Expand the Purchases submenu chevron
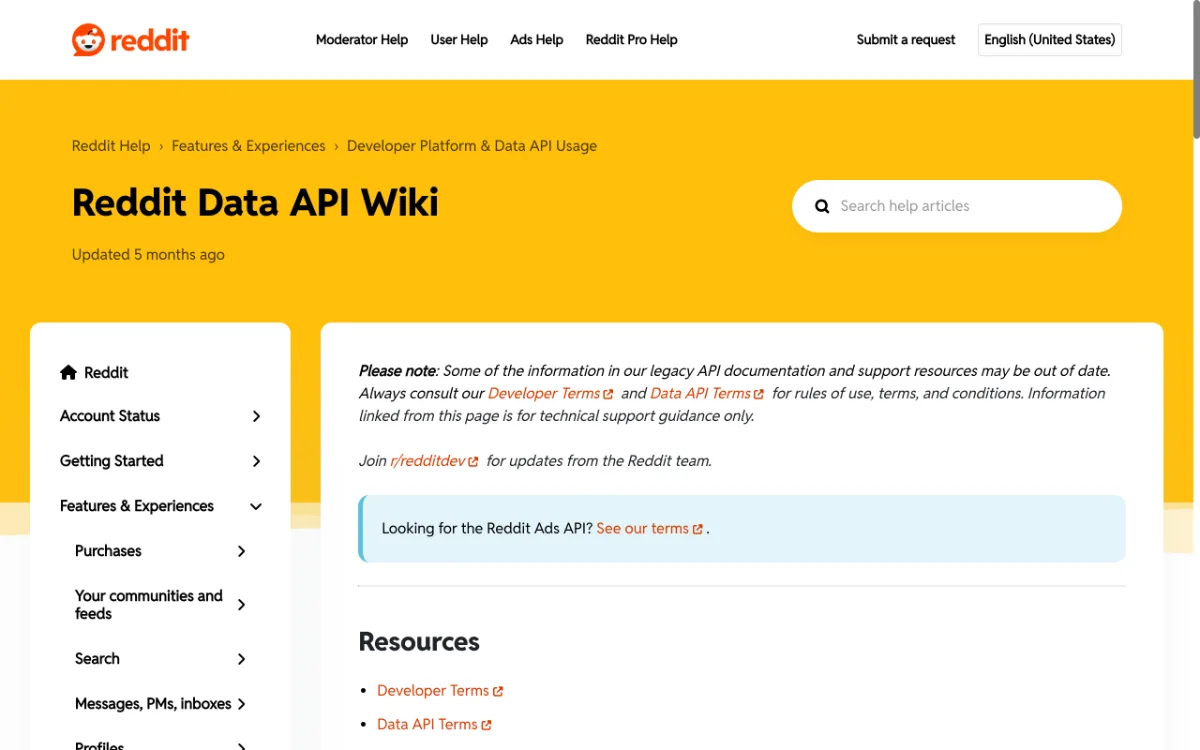The height and width of the screenshot is (750, 1200). pos(241,551)
